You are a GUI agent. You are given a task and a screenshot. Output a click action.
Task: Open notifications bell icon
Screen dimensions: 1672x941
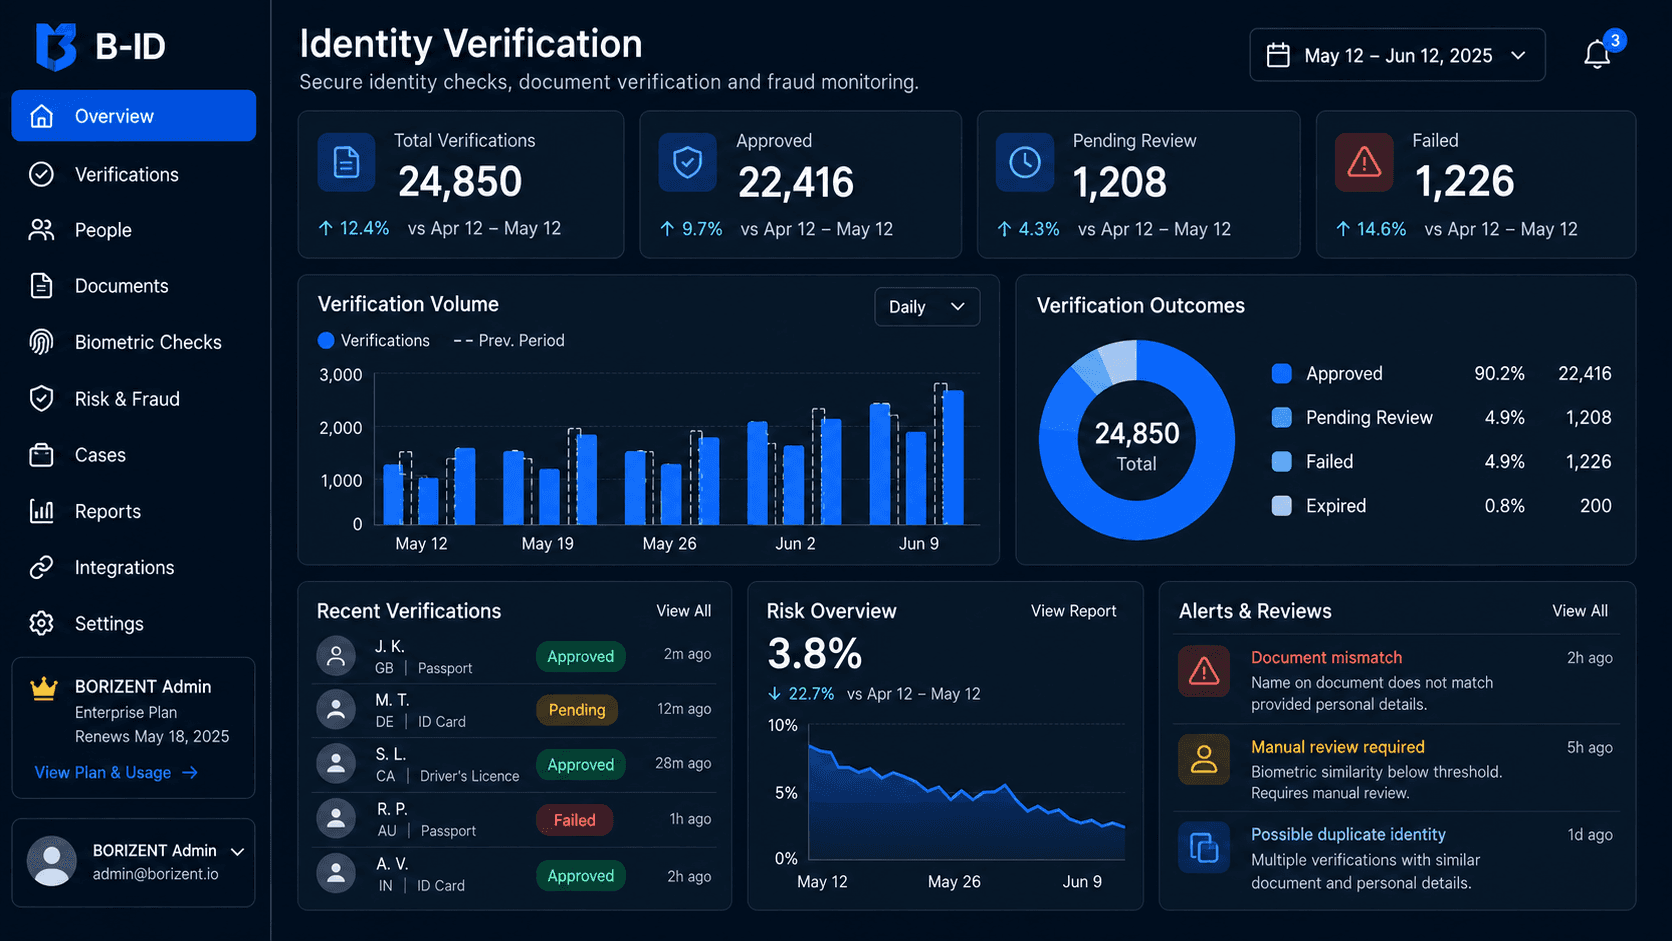click(x=1597, y=55)
